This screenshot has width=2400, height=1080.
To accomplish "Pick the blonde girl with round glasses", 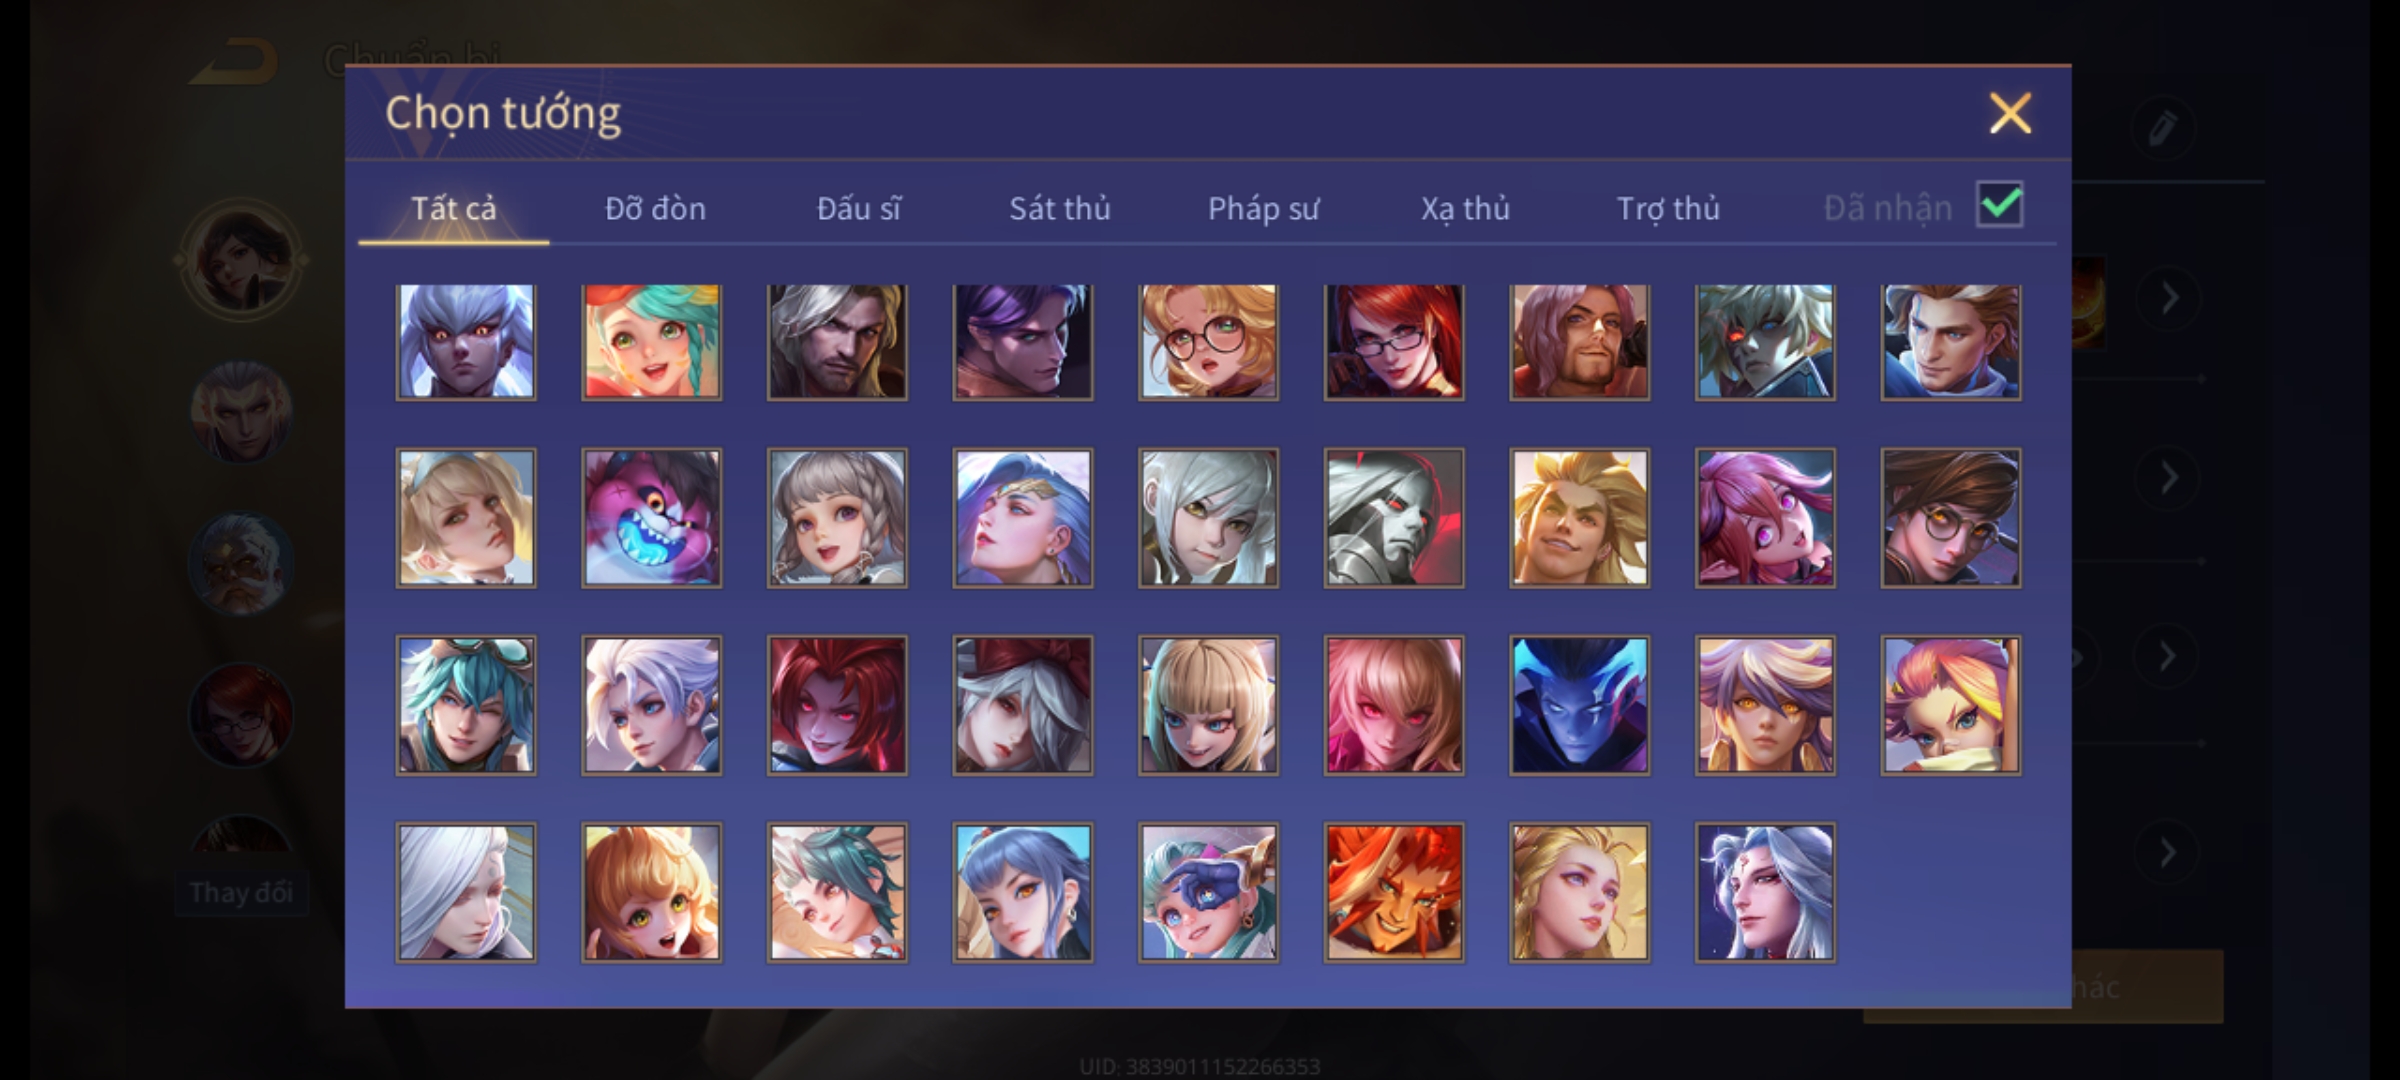I will point(1208,342).
